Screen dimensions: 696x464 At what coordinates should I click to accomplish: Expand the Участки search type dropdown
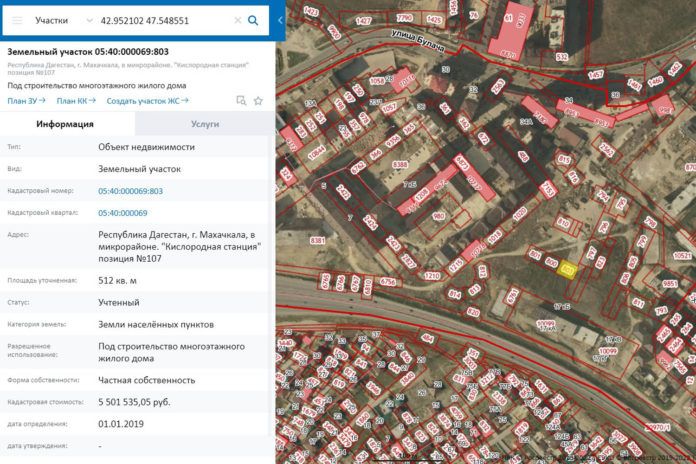(x=56, y=20)
